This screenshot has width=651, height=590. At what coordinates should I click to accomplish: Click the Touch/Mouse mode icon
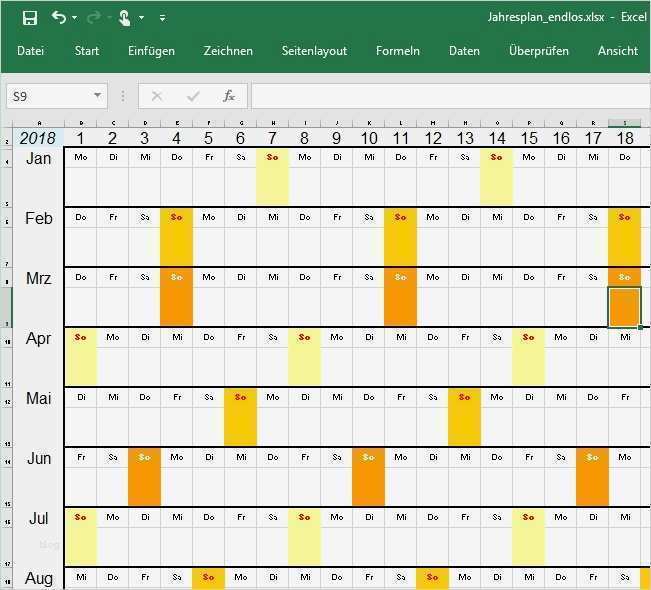click(x=125, y=18)
